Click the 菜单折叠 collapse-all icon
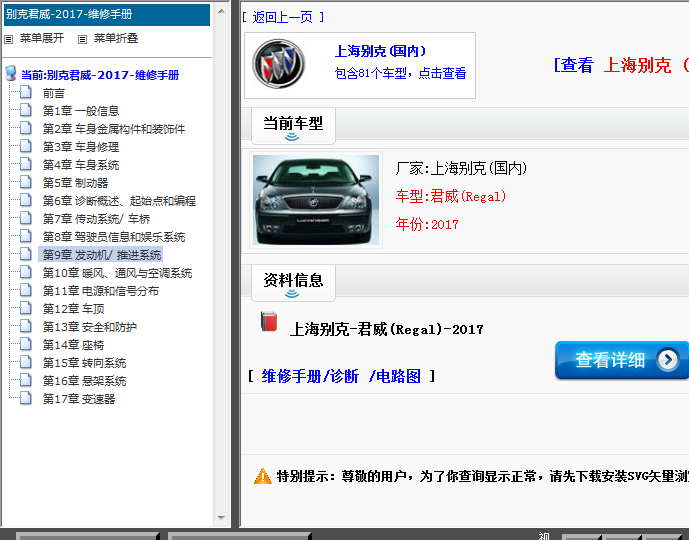Screen dimensions: 689x540 point(82,39)
